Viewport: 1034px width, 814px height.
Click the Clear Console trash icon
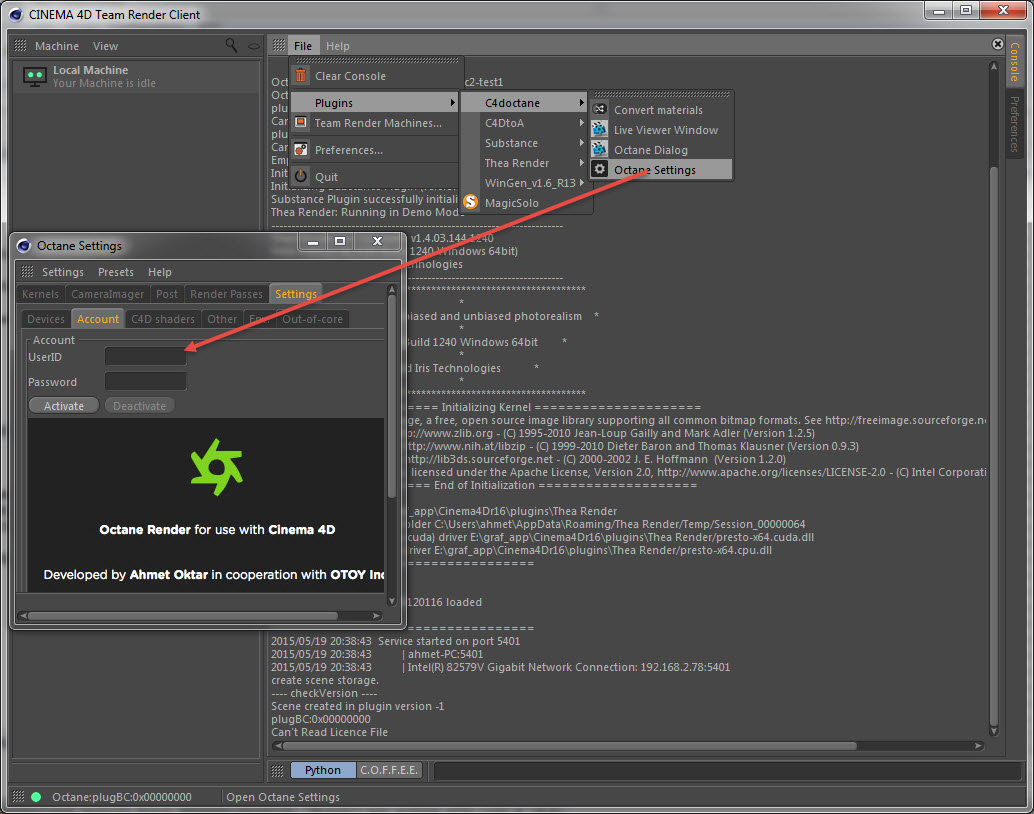tap(301, 76)
